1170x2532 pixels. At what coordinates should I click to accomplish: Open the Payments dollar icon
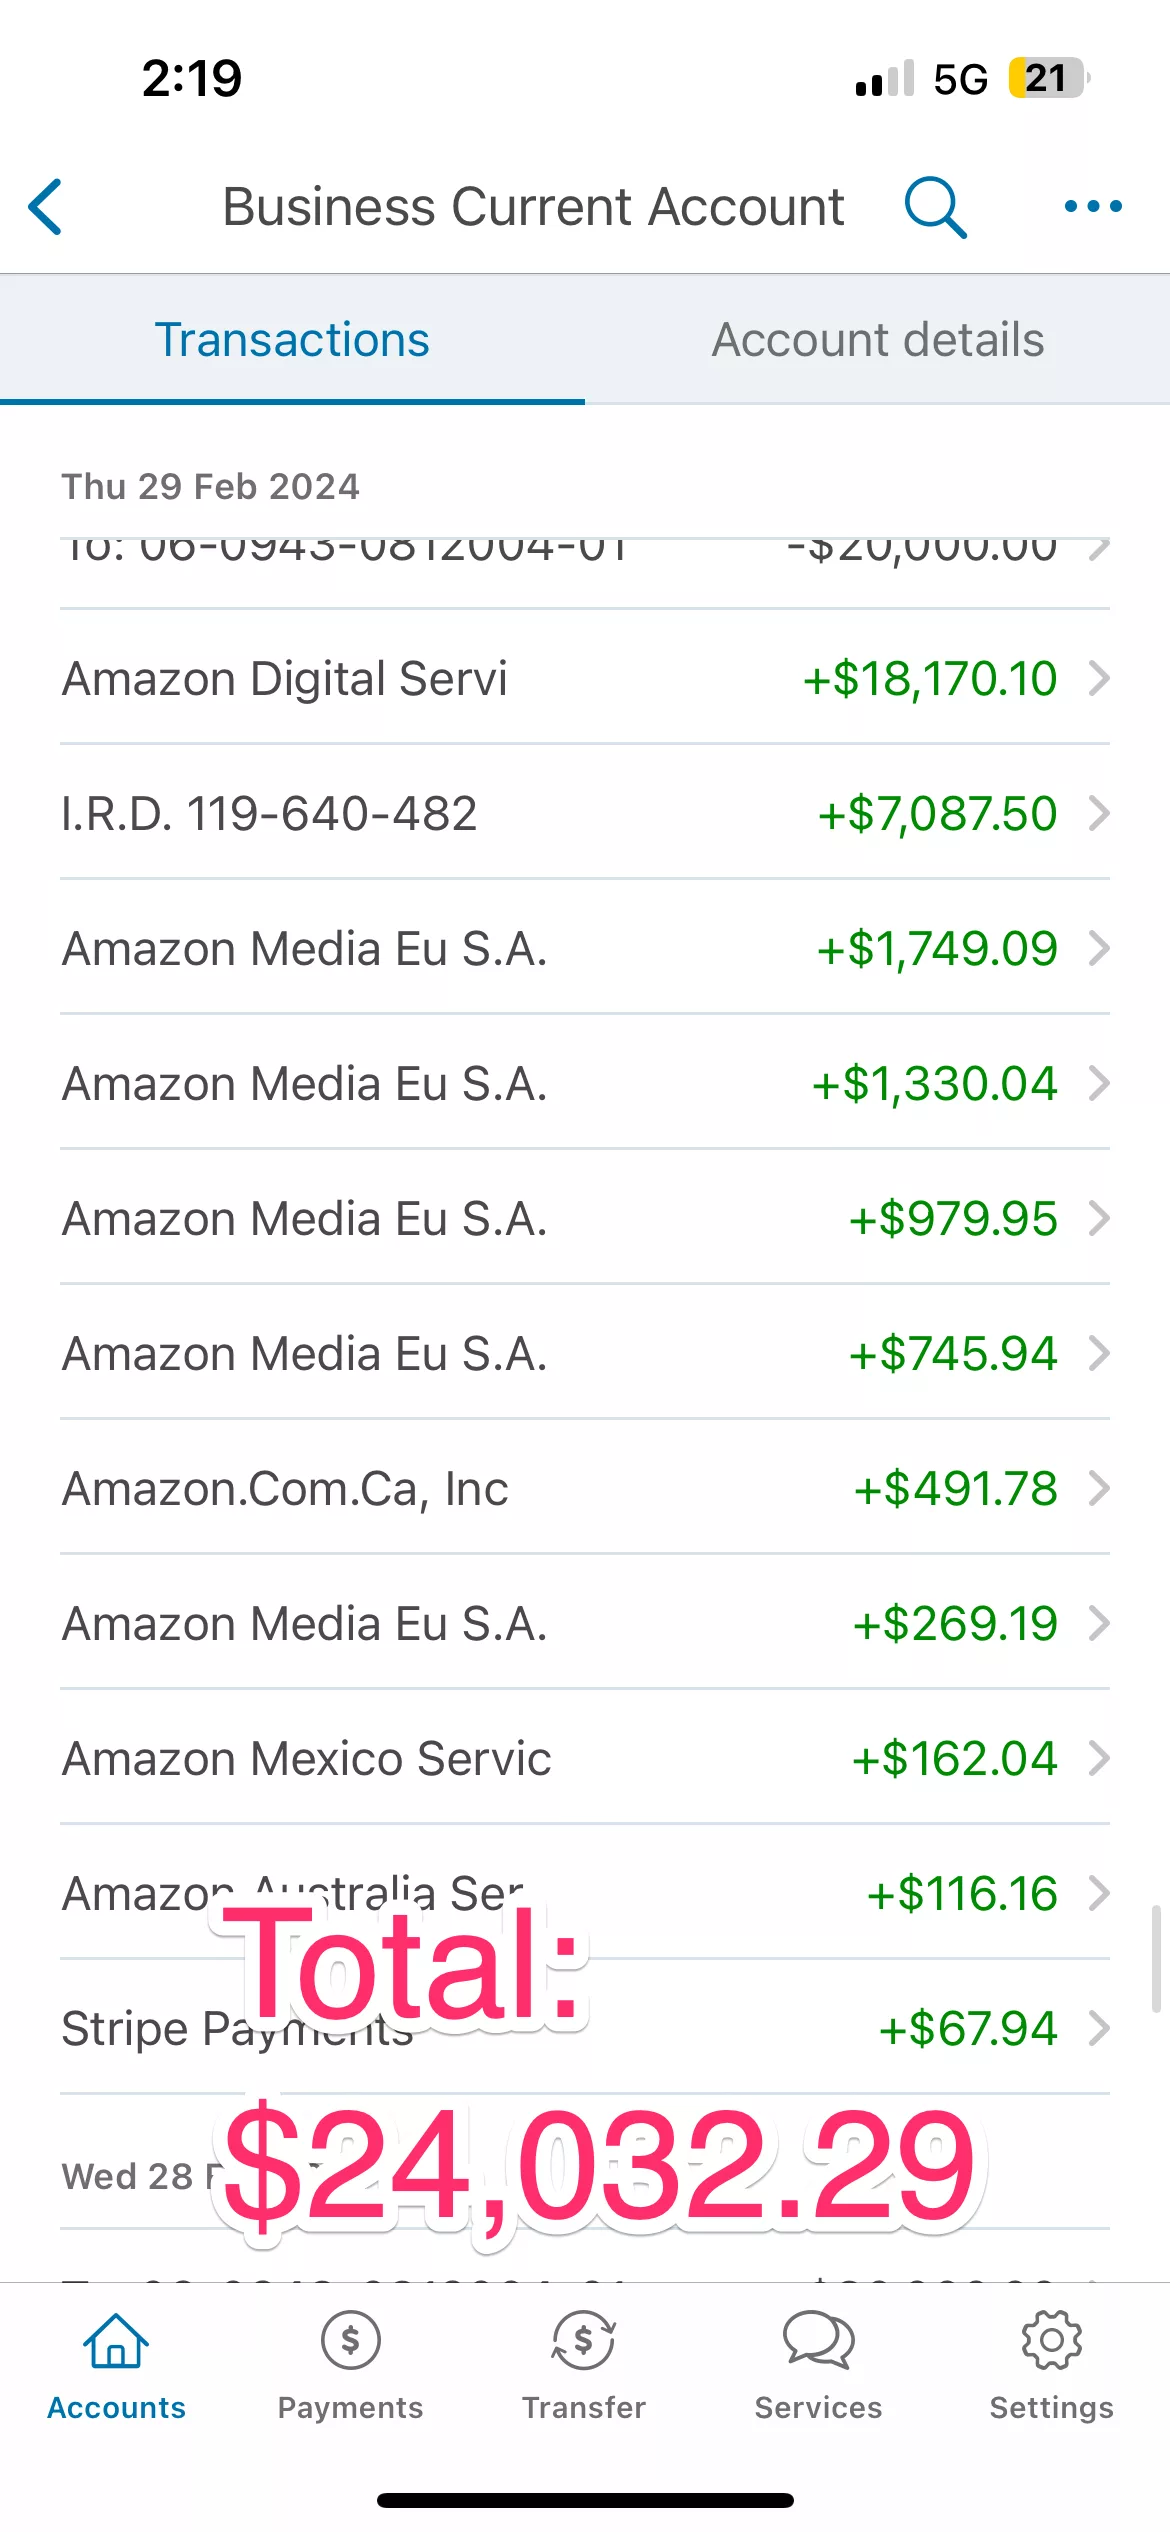[350, 2342]
